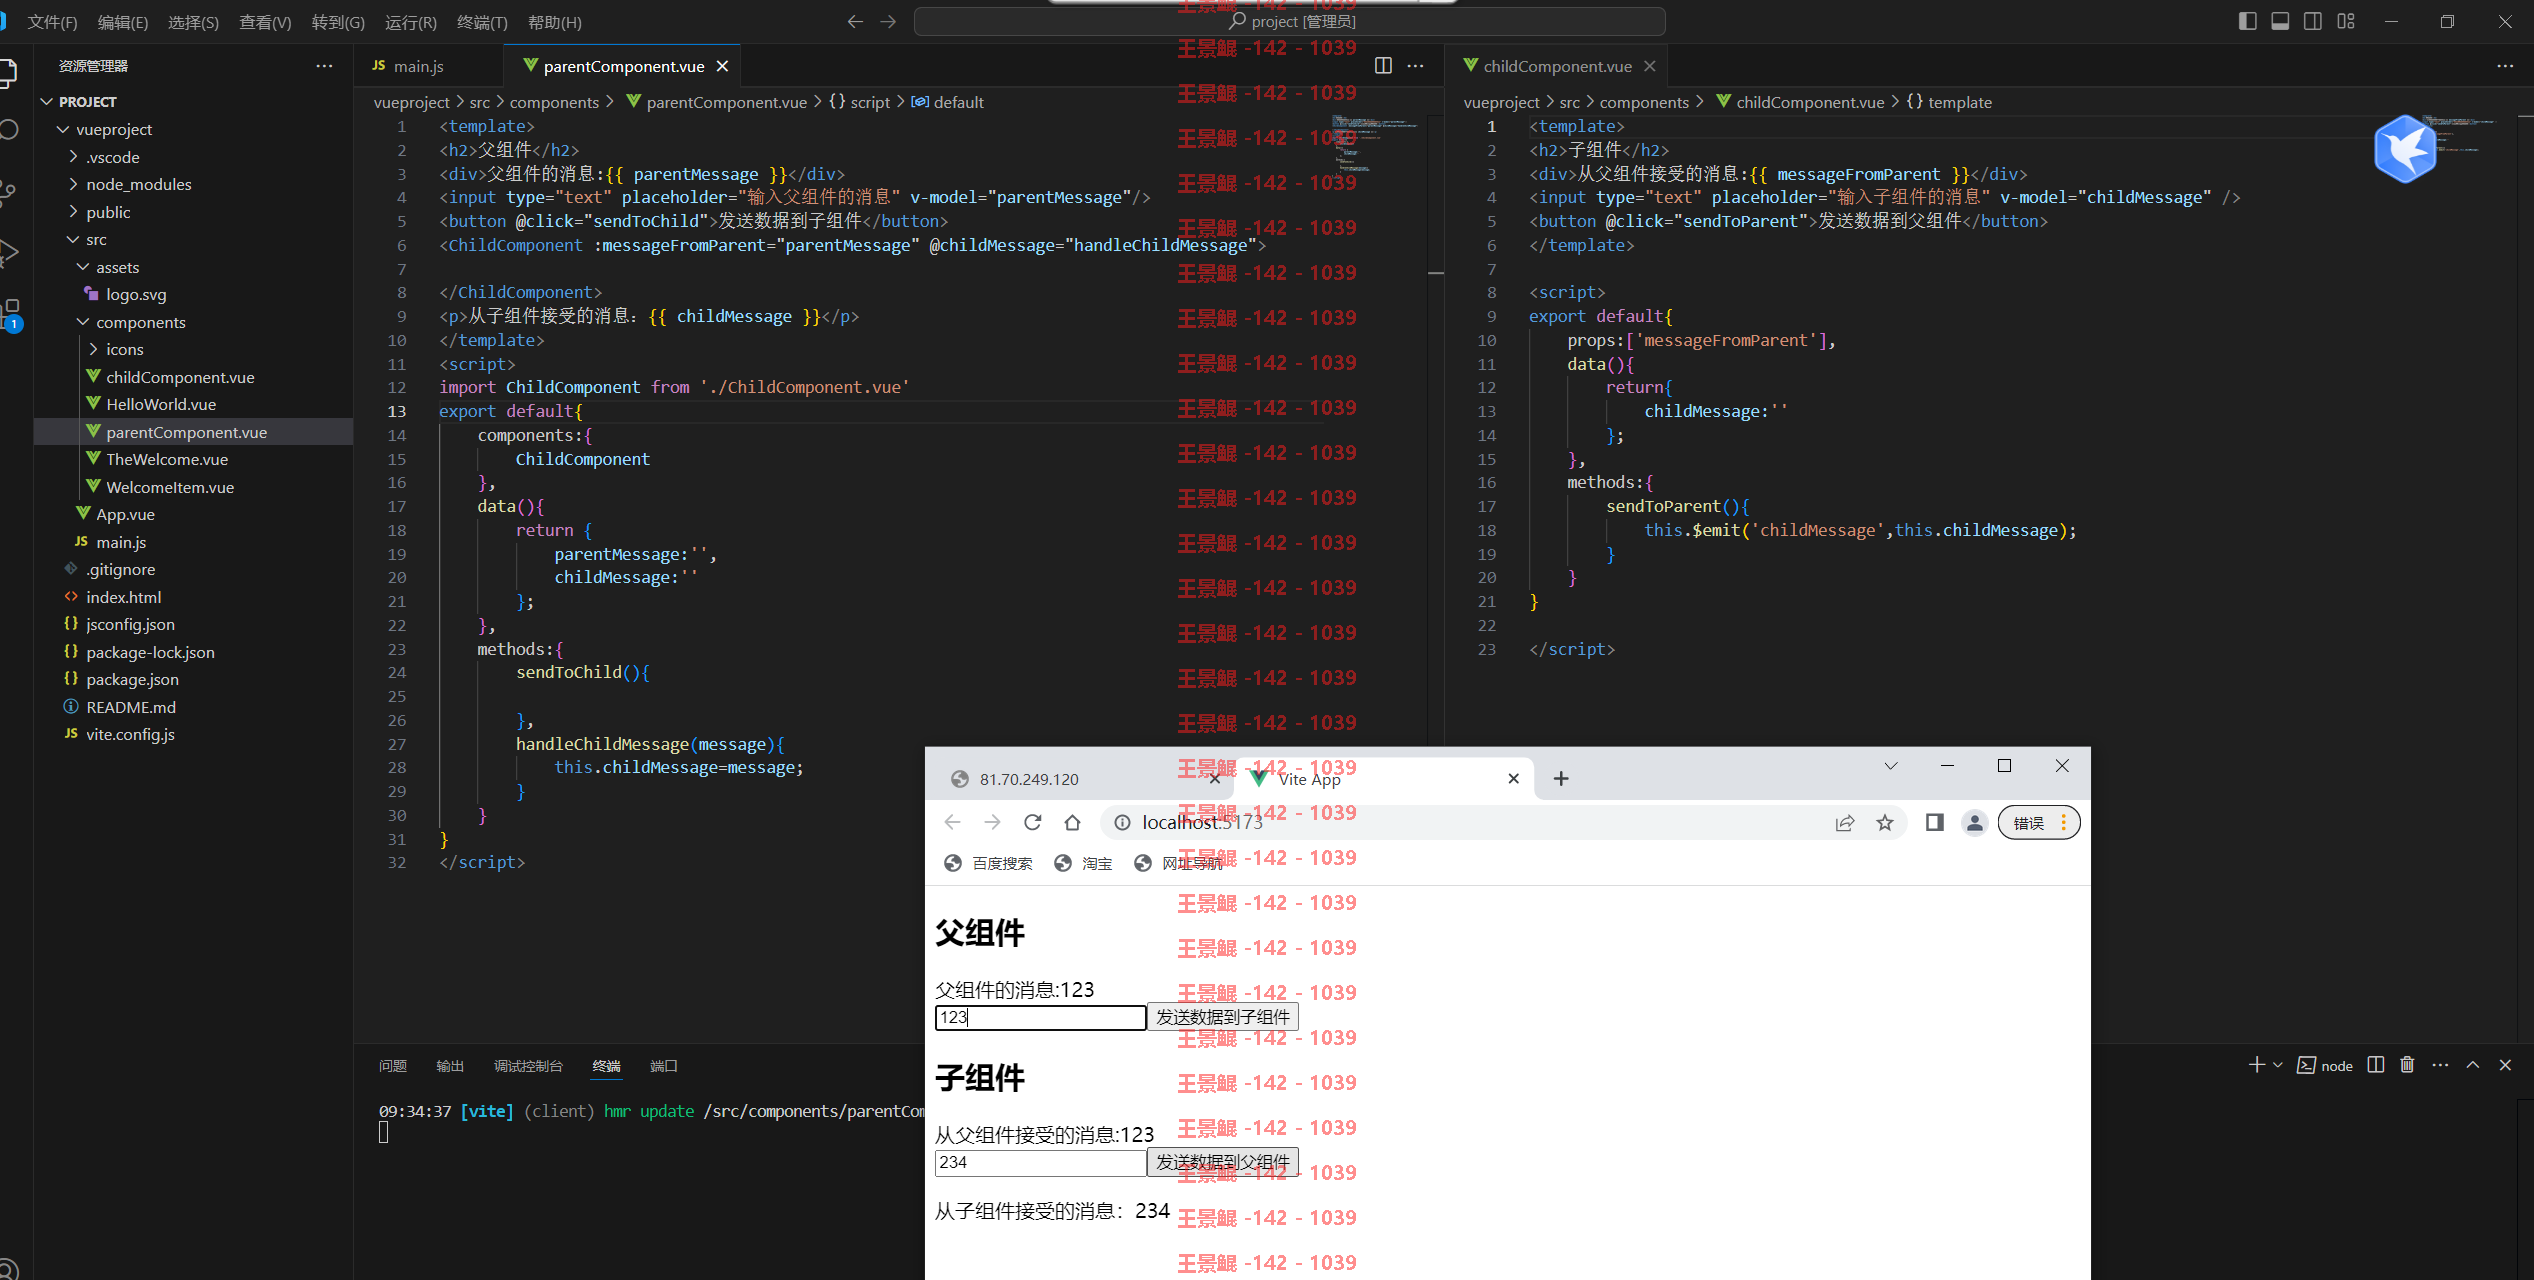Open TheWelcome.vue file
2534x1280 pixels.
click(167, 459)
